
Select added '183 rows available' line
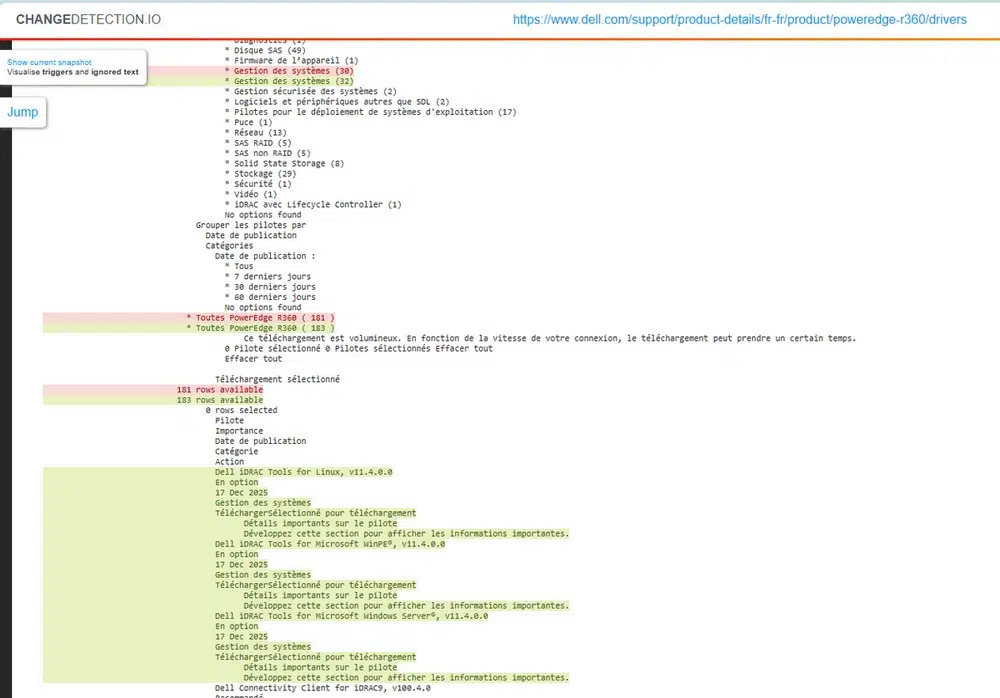click(219, 400)
